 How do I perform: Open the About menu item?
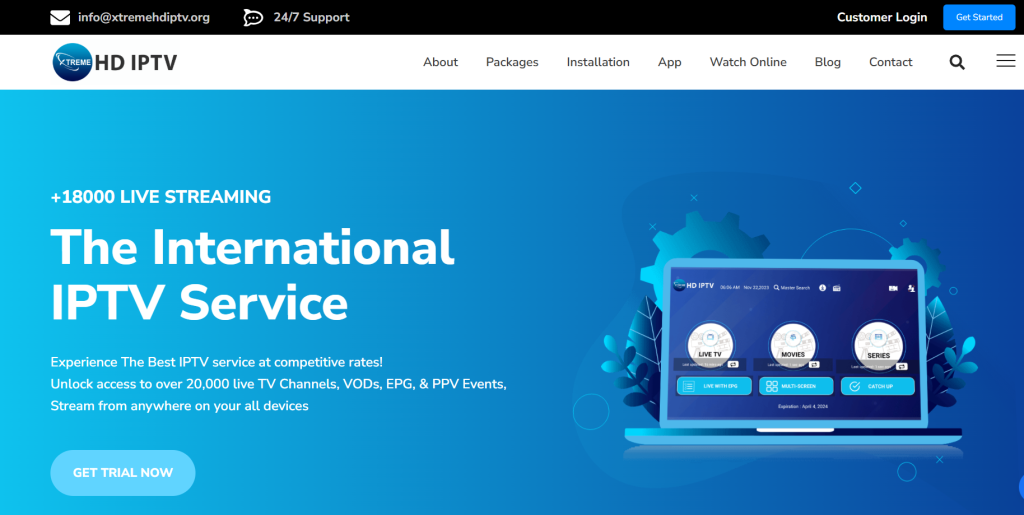click(x=440, y=62)
